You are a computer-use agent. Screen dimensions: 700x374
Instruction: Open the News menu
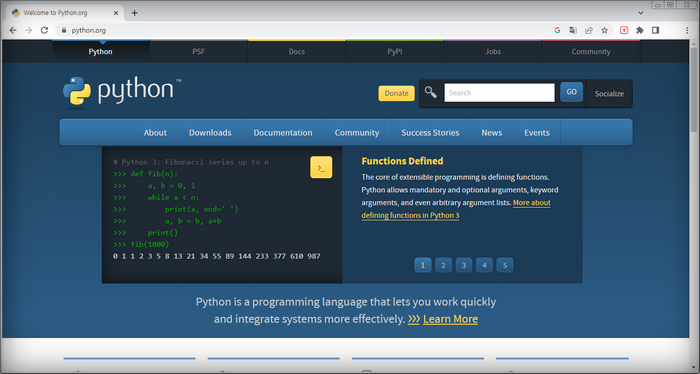pos(492,133)
